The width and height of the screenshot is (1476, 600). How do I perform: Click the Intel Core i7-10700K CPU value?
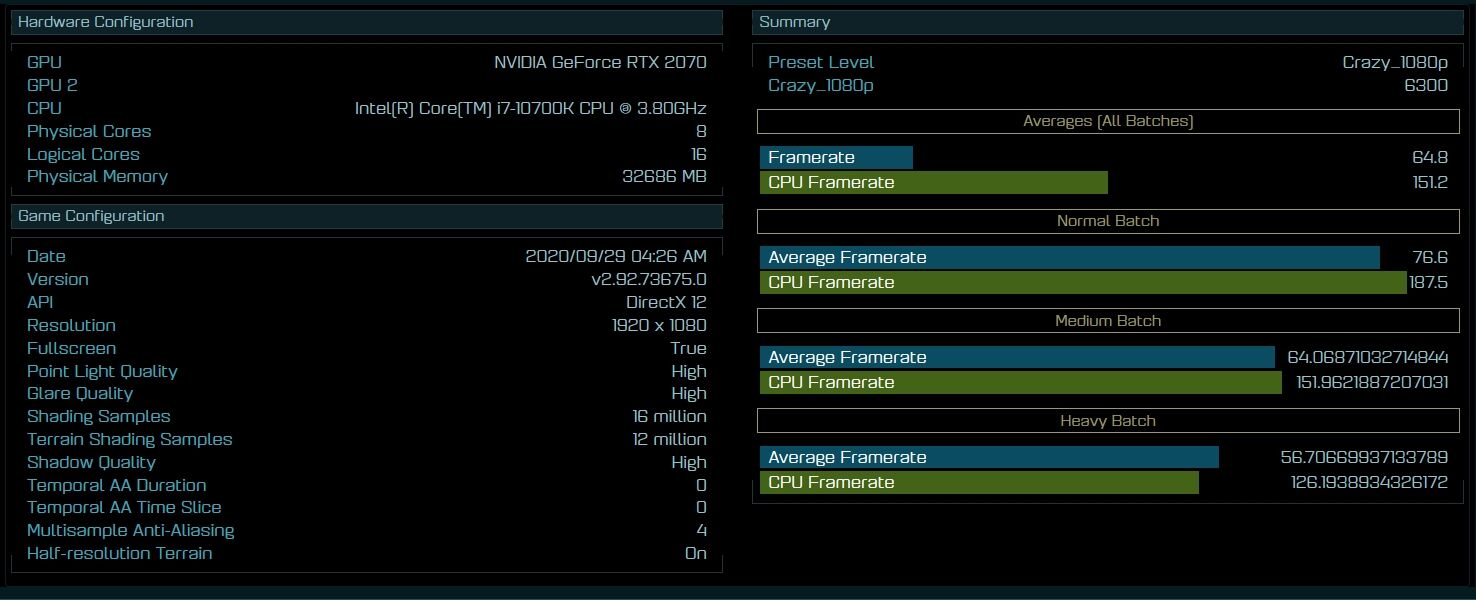[530, 108]
